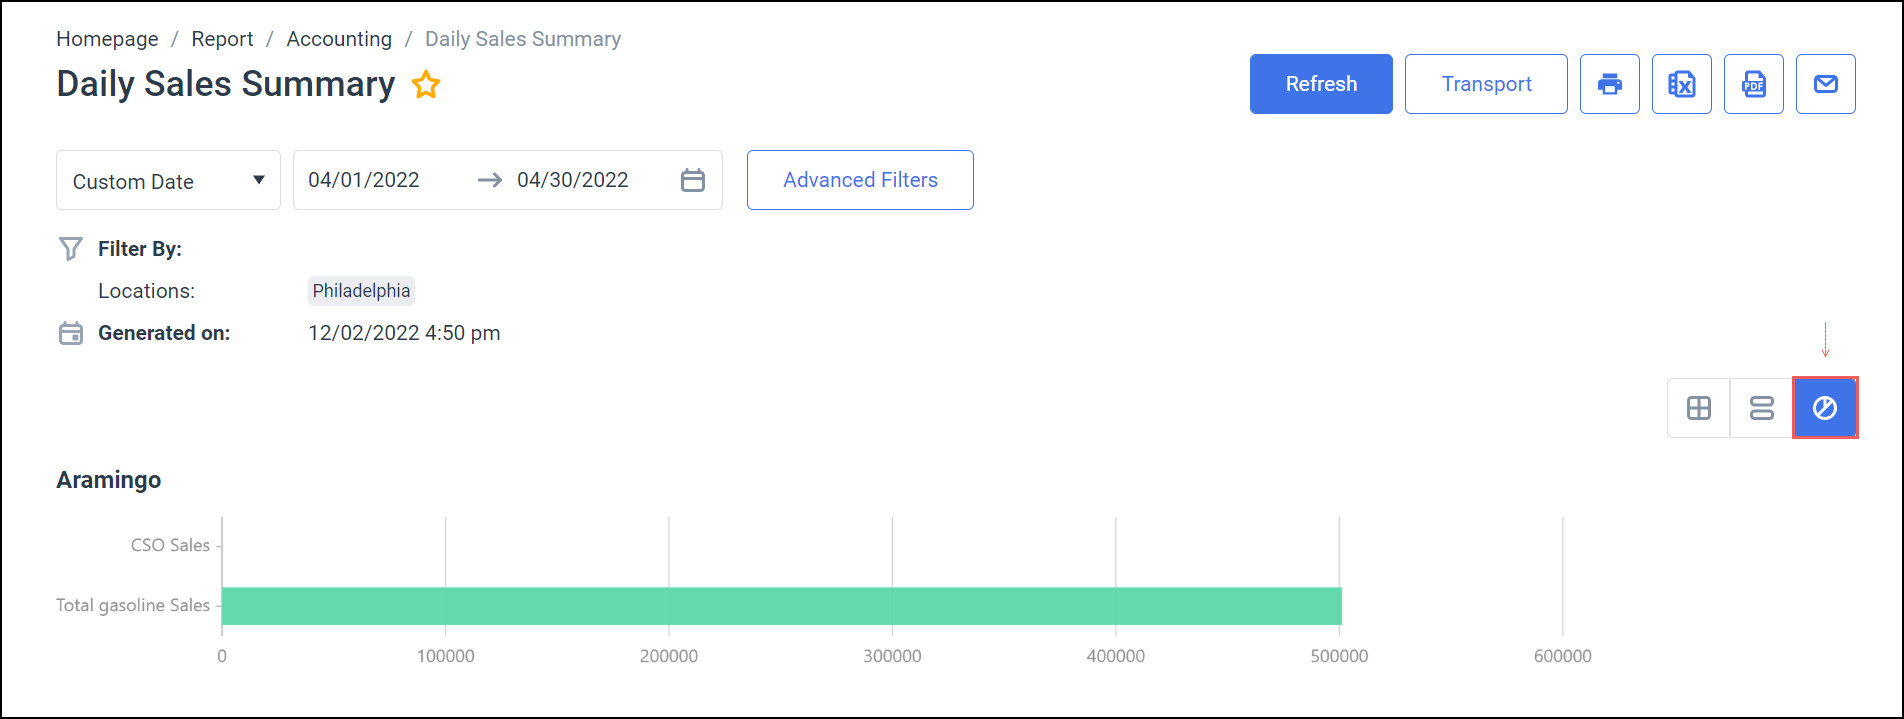Open Advanced Filters
Viewport: 1904px width, 719px height.
coord(859,180)
